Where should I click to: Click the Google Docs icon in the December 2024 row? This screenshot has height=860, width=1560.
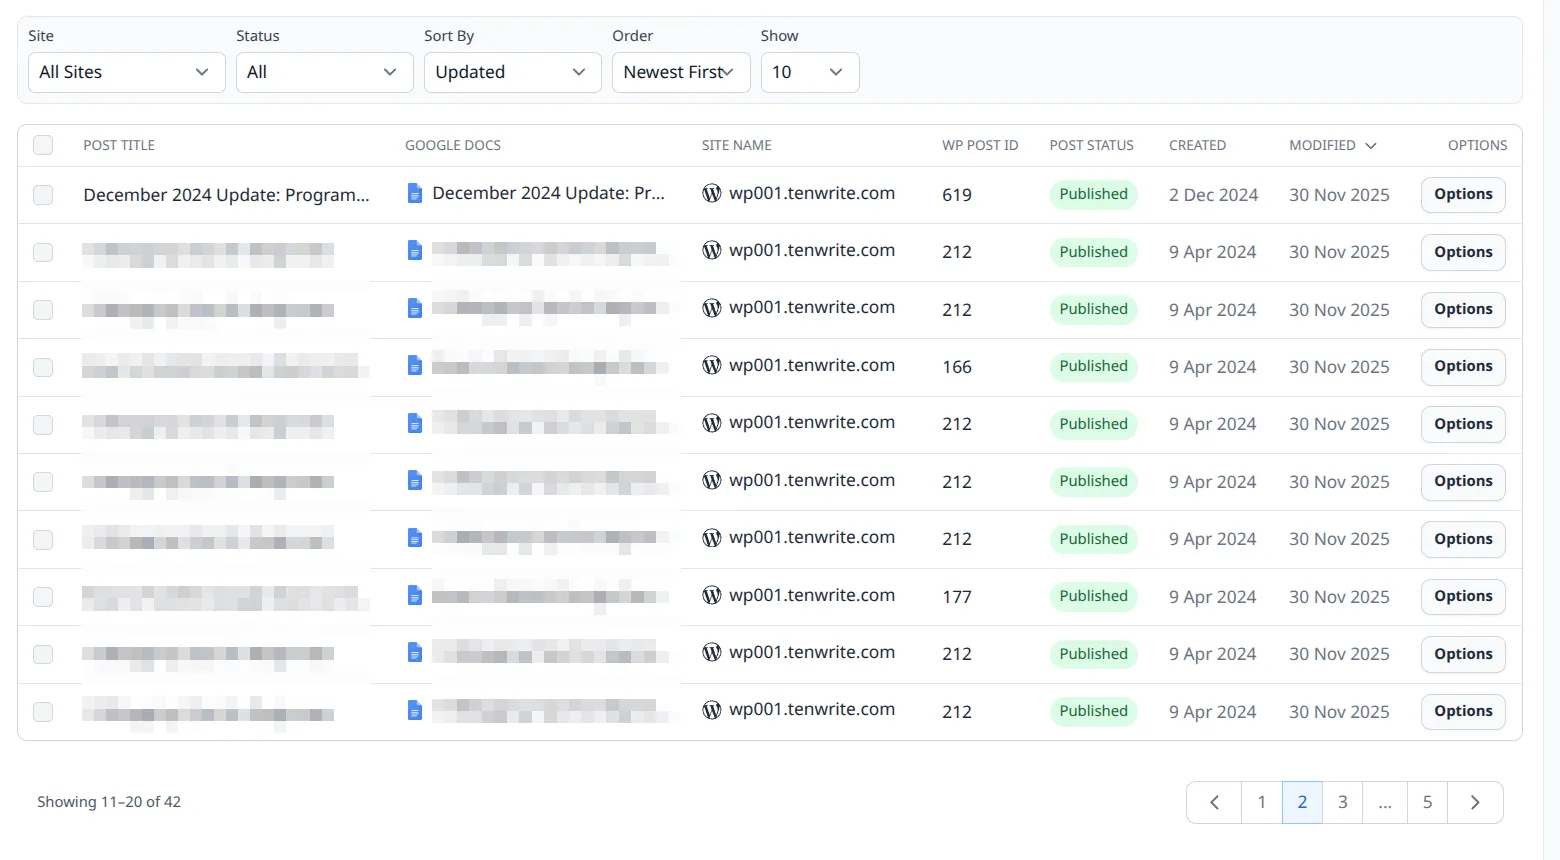pos(415,194)
